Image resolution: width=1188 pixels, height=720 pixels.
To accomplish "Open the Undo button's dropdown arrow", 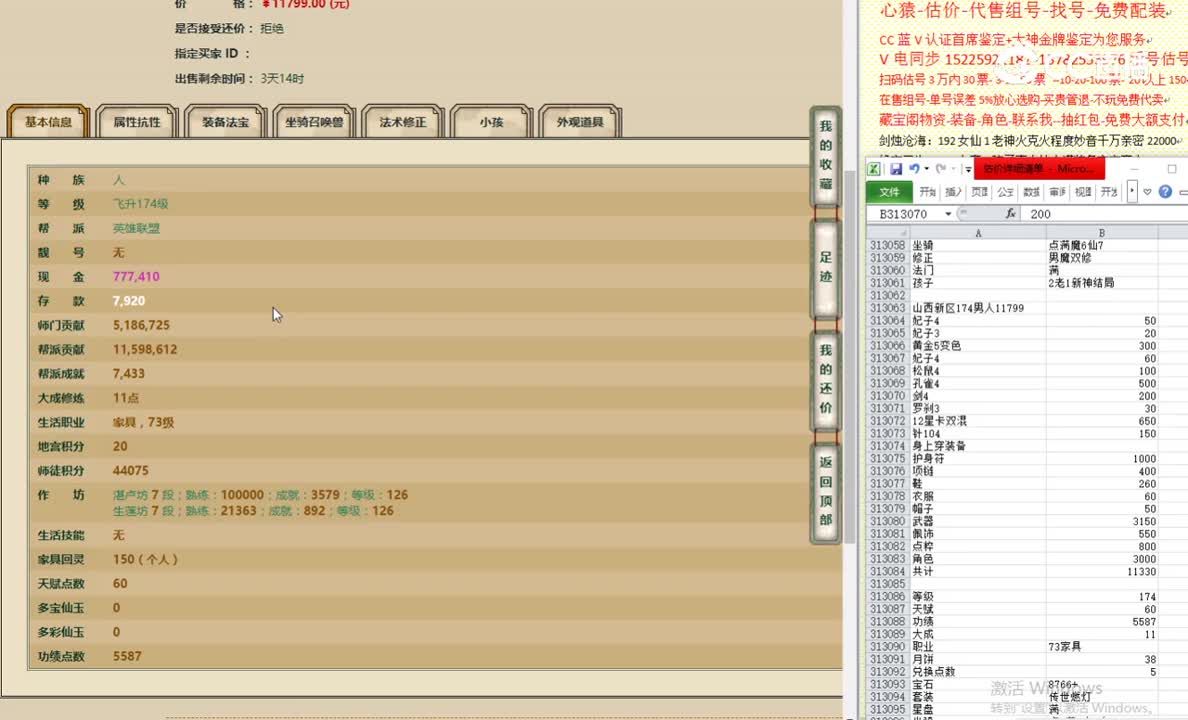I will tap(925, 169).
